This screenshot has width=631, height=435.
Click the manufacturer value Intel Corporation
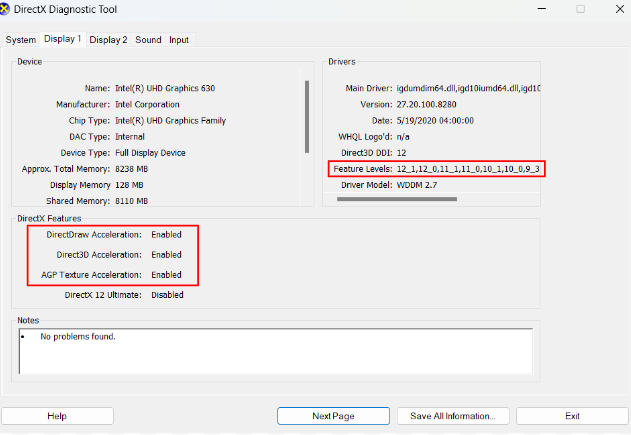point(147,104)
